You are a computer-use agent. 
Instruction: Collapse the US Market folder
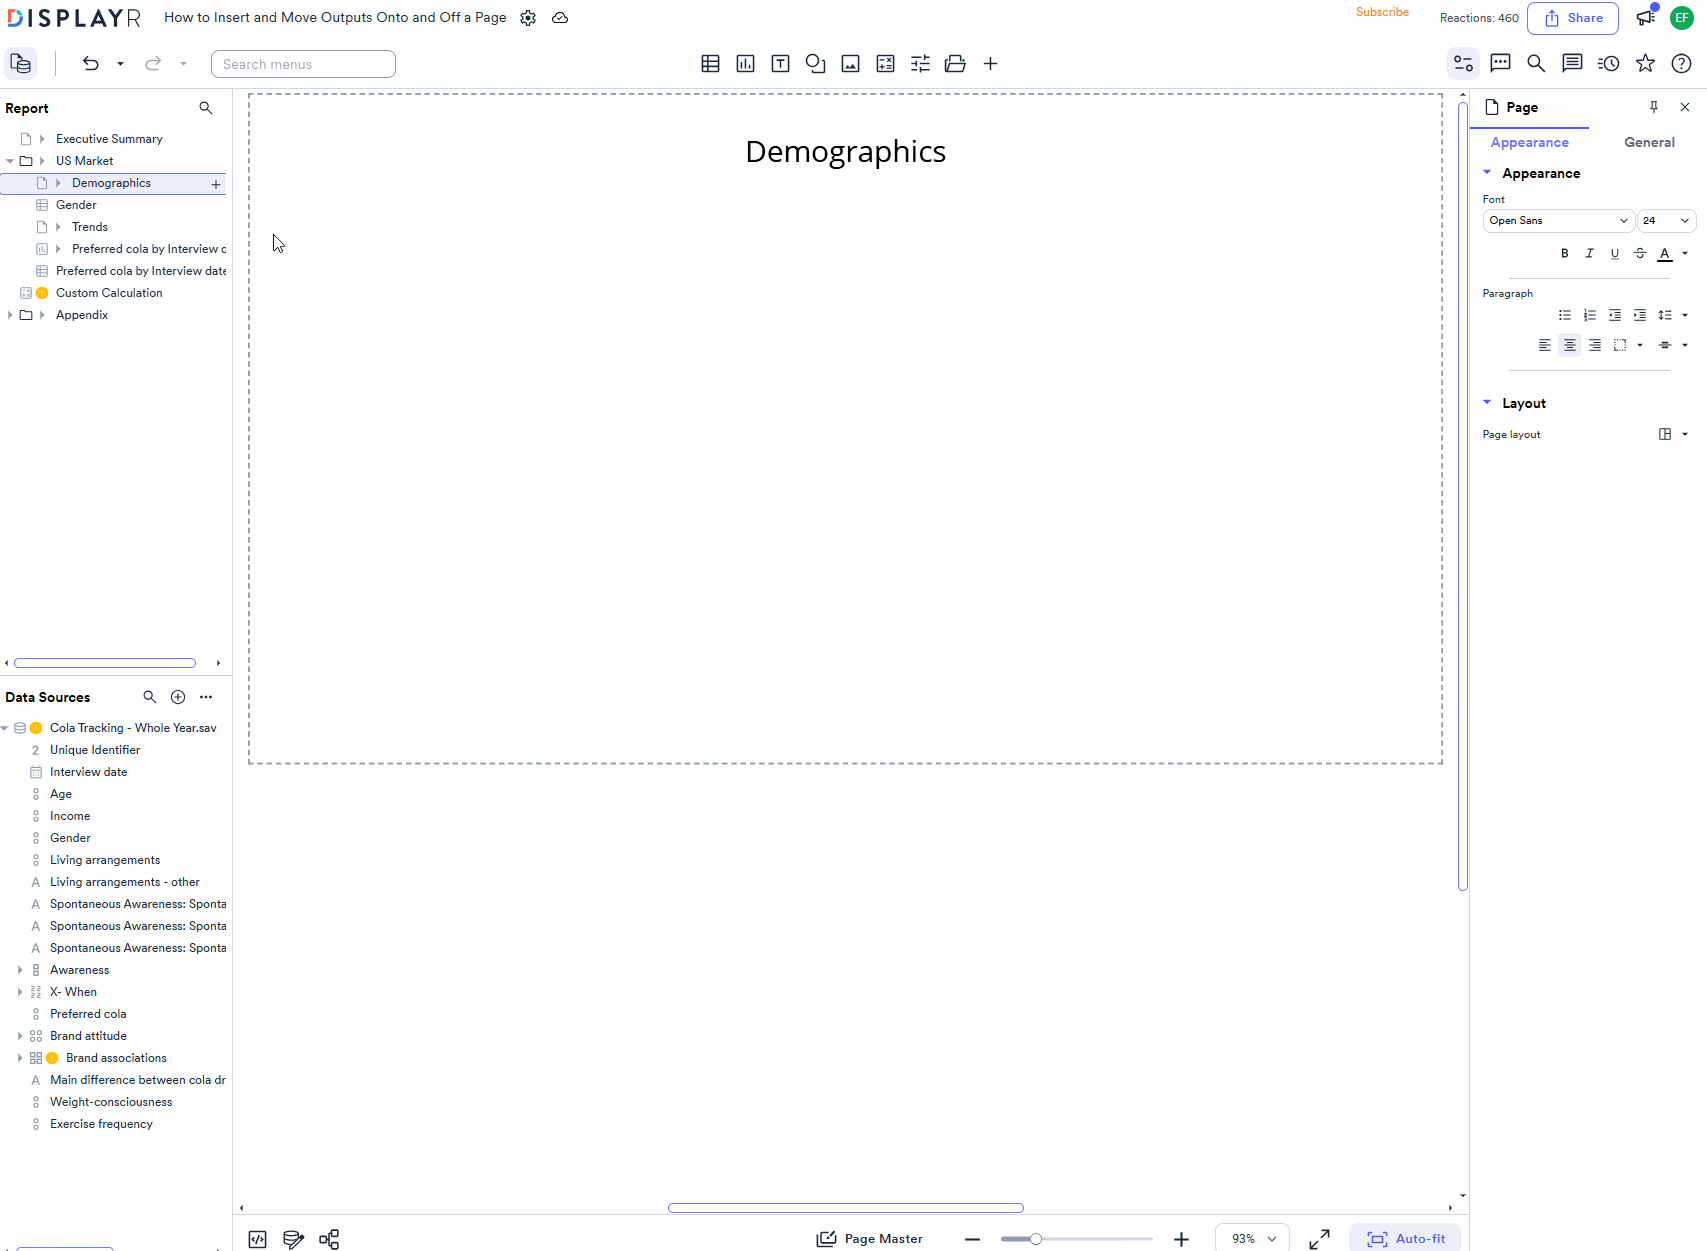(9, 160)
